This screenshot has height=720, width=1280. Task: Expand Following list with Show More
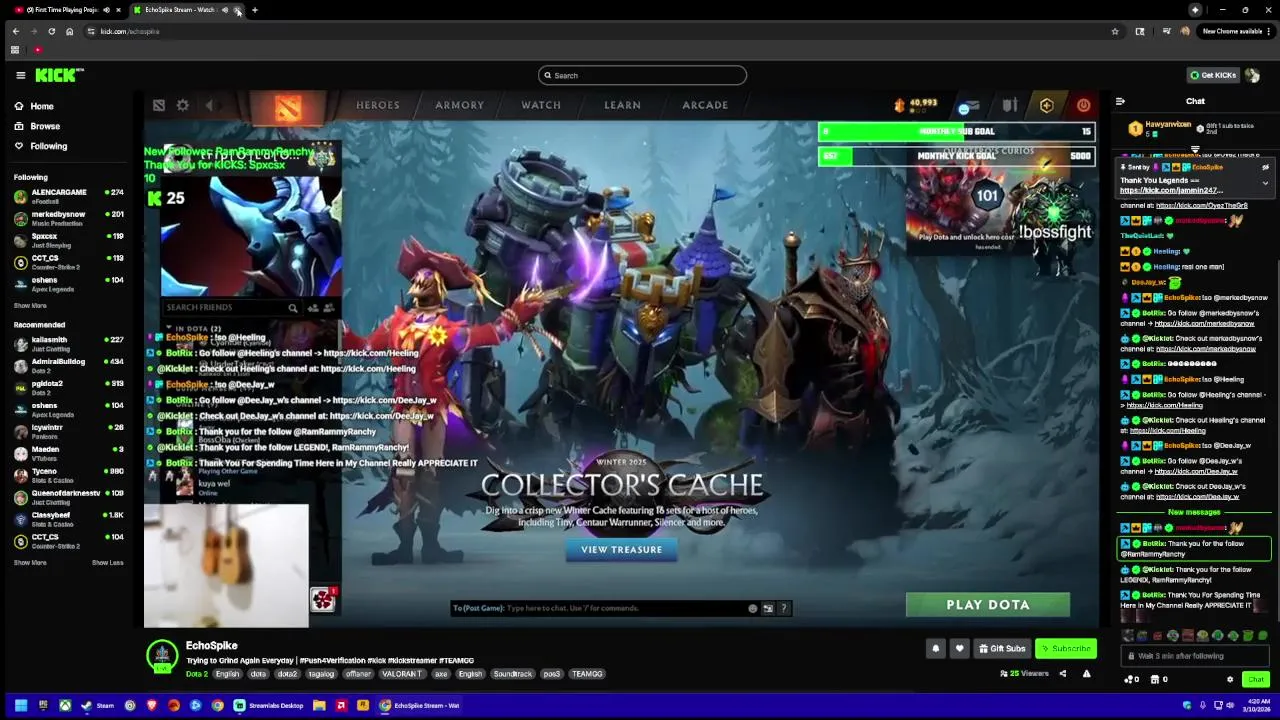tap(30, 305)
